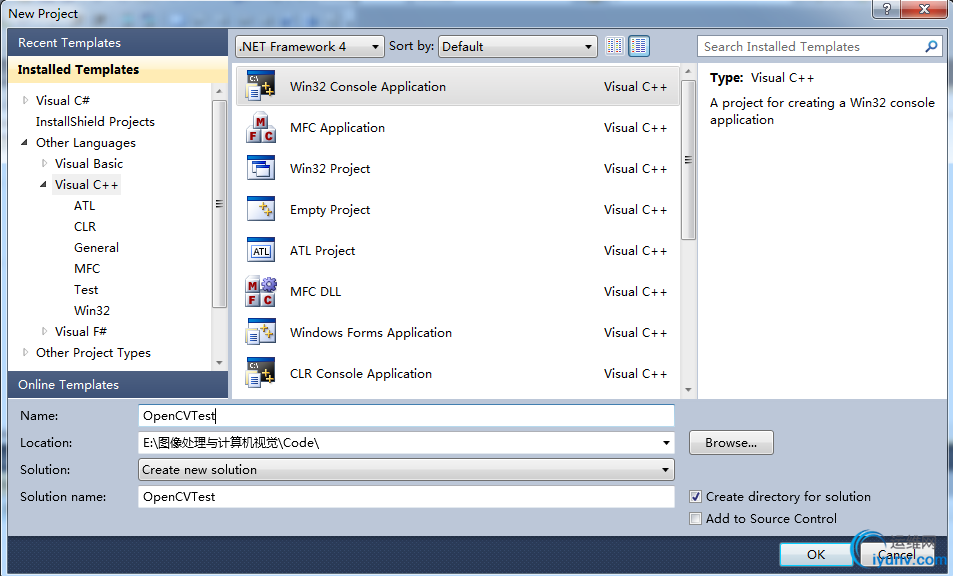This screenshot has width=953, height=576.
Task: Select the "Win32 Project" template name
Action: pos(330,168)
